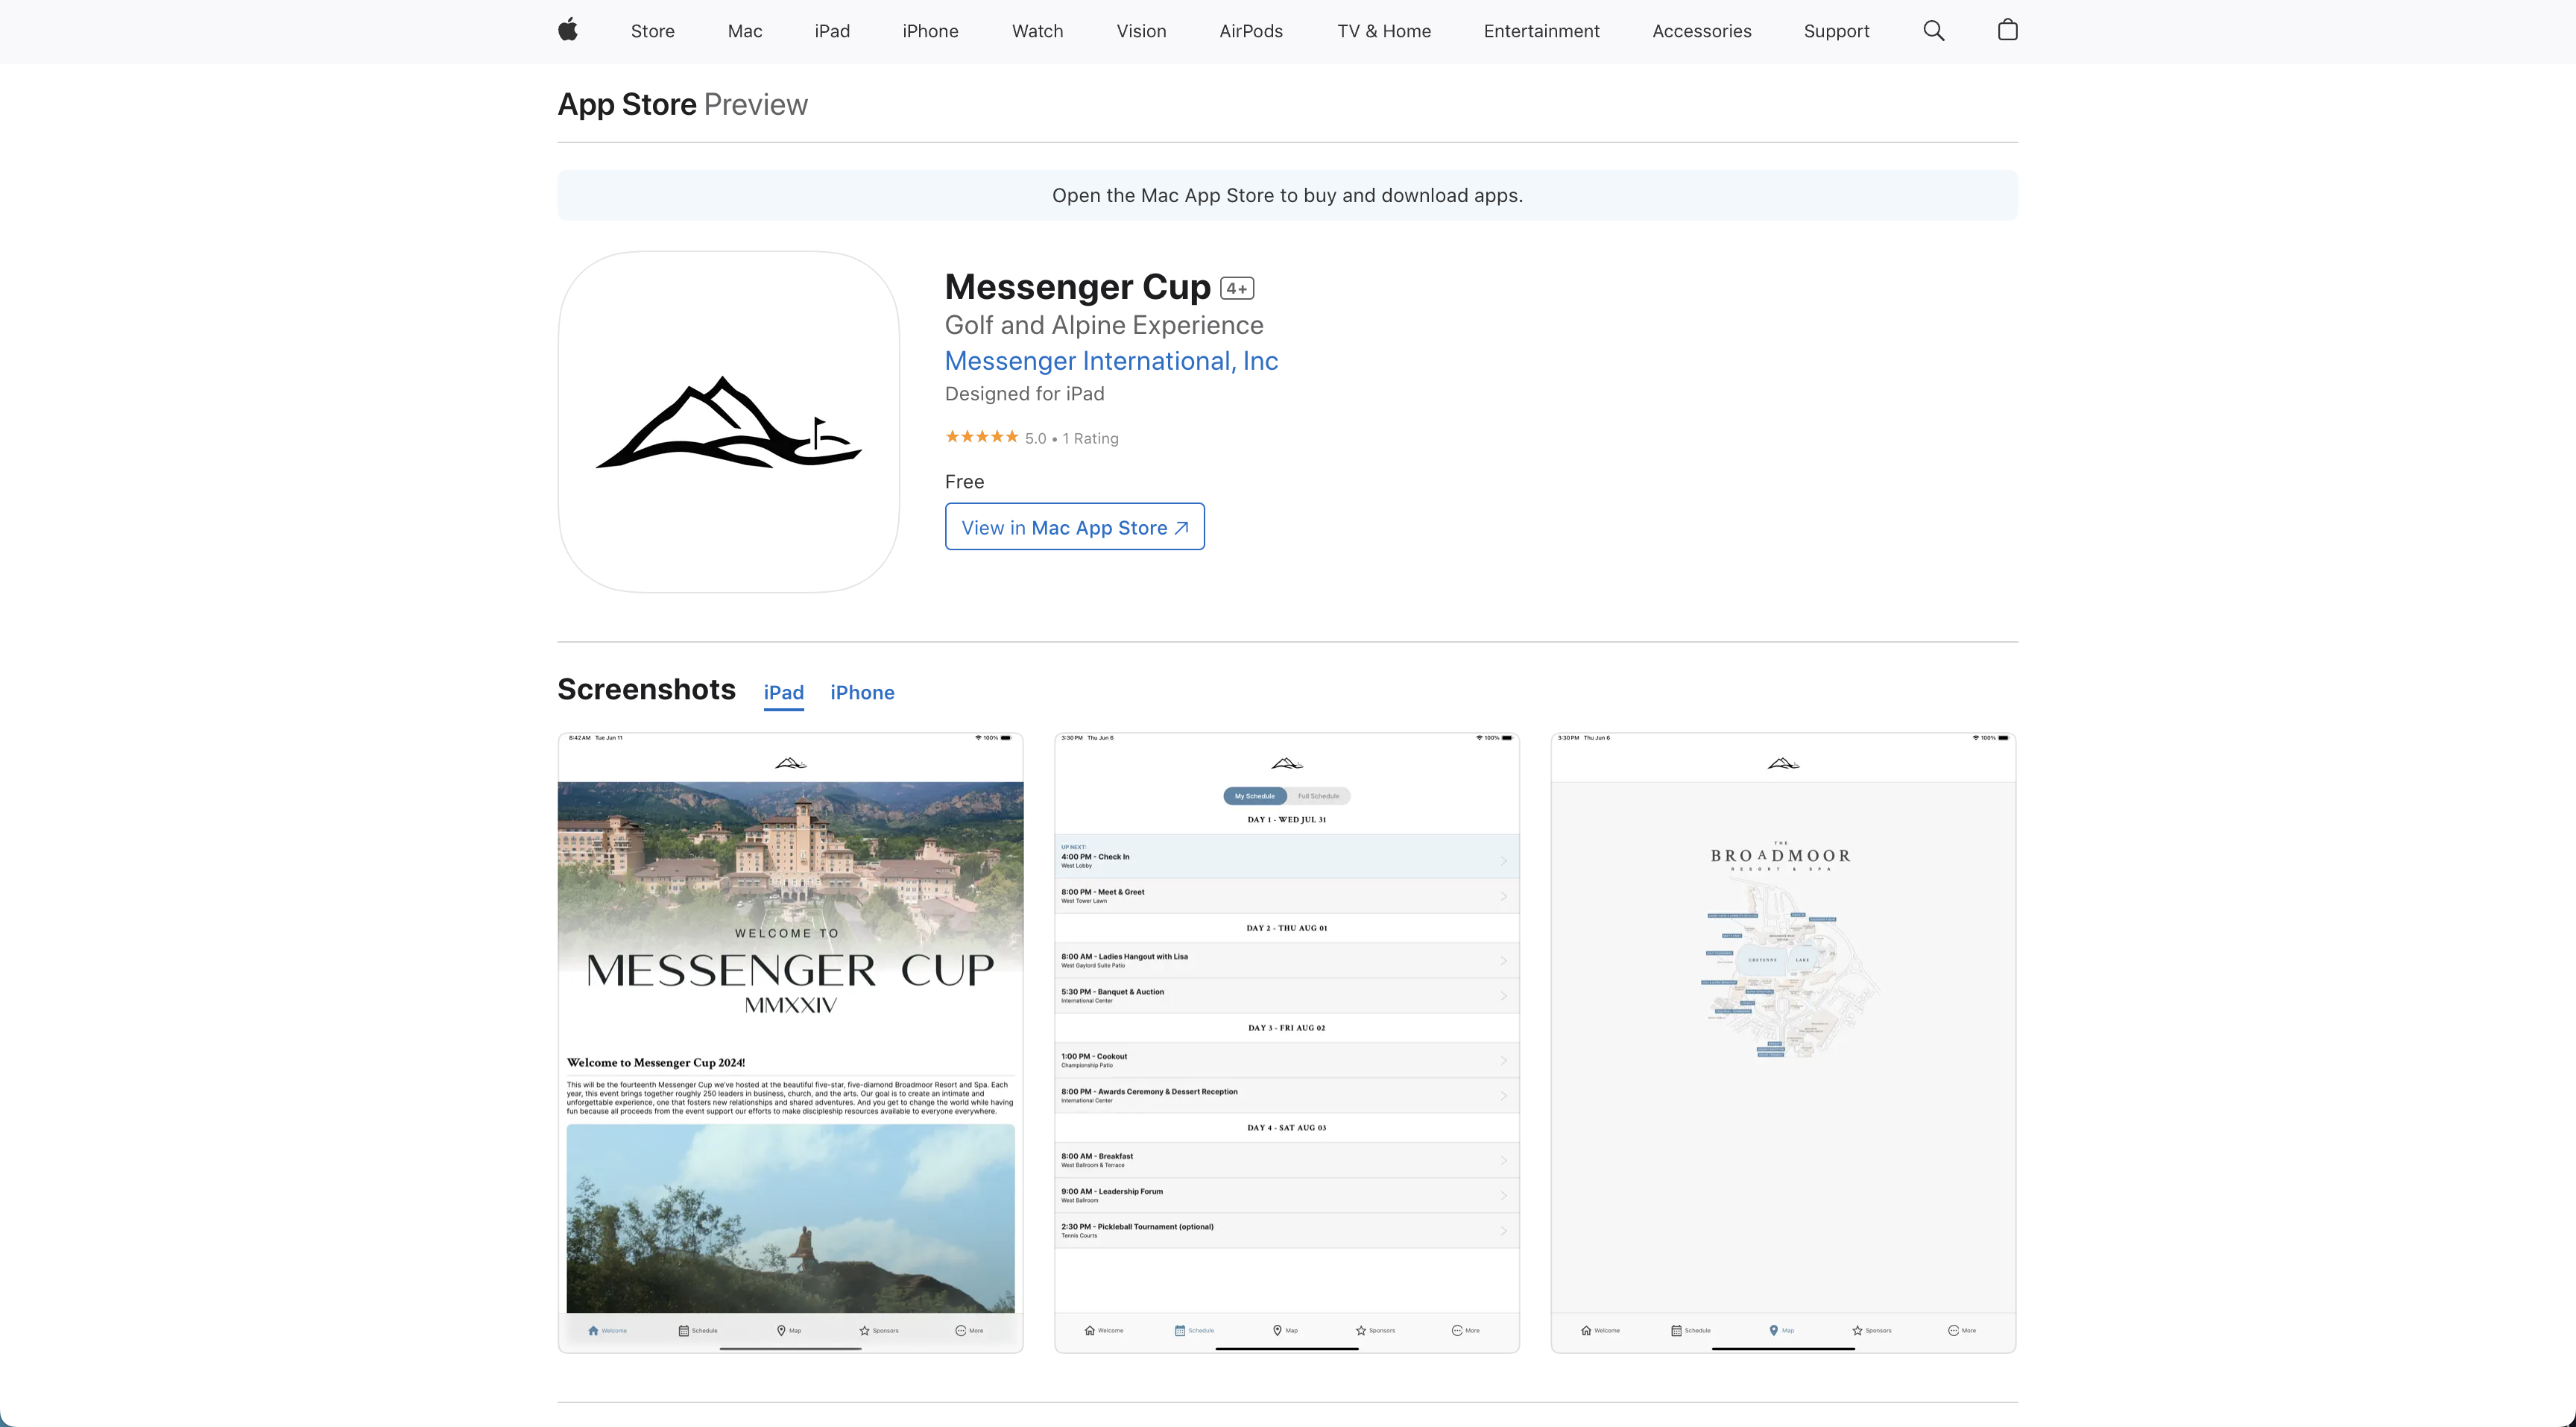Expand the 1:00 PM Cookout entry chevron
Viewport: 2576px width, 1427px height.
[x=1504, y=1061]
